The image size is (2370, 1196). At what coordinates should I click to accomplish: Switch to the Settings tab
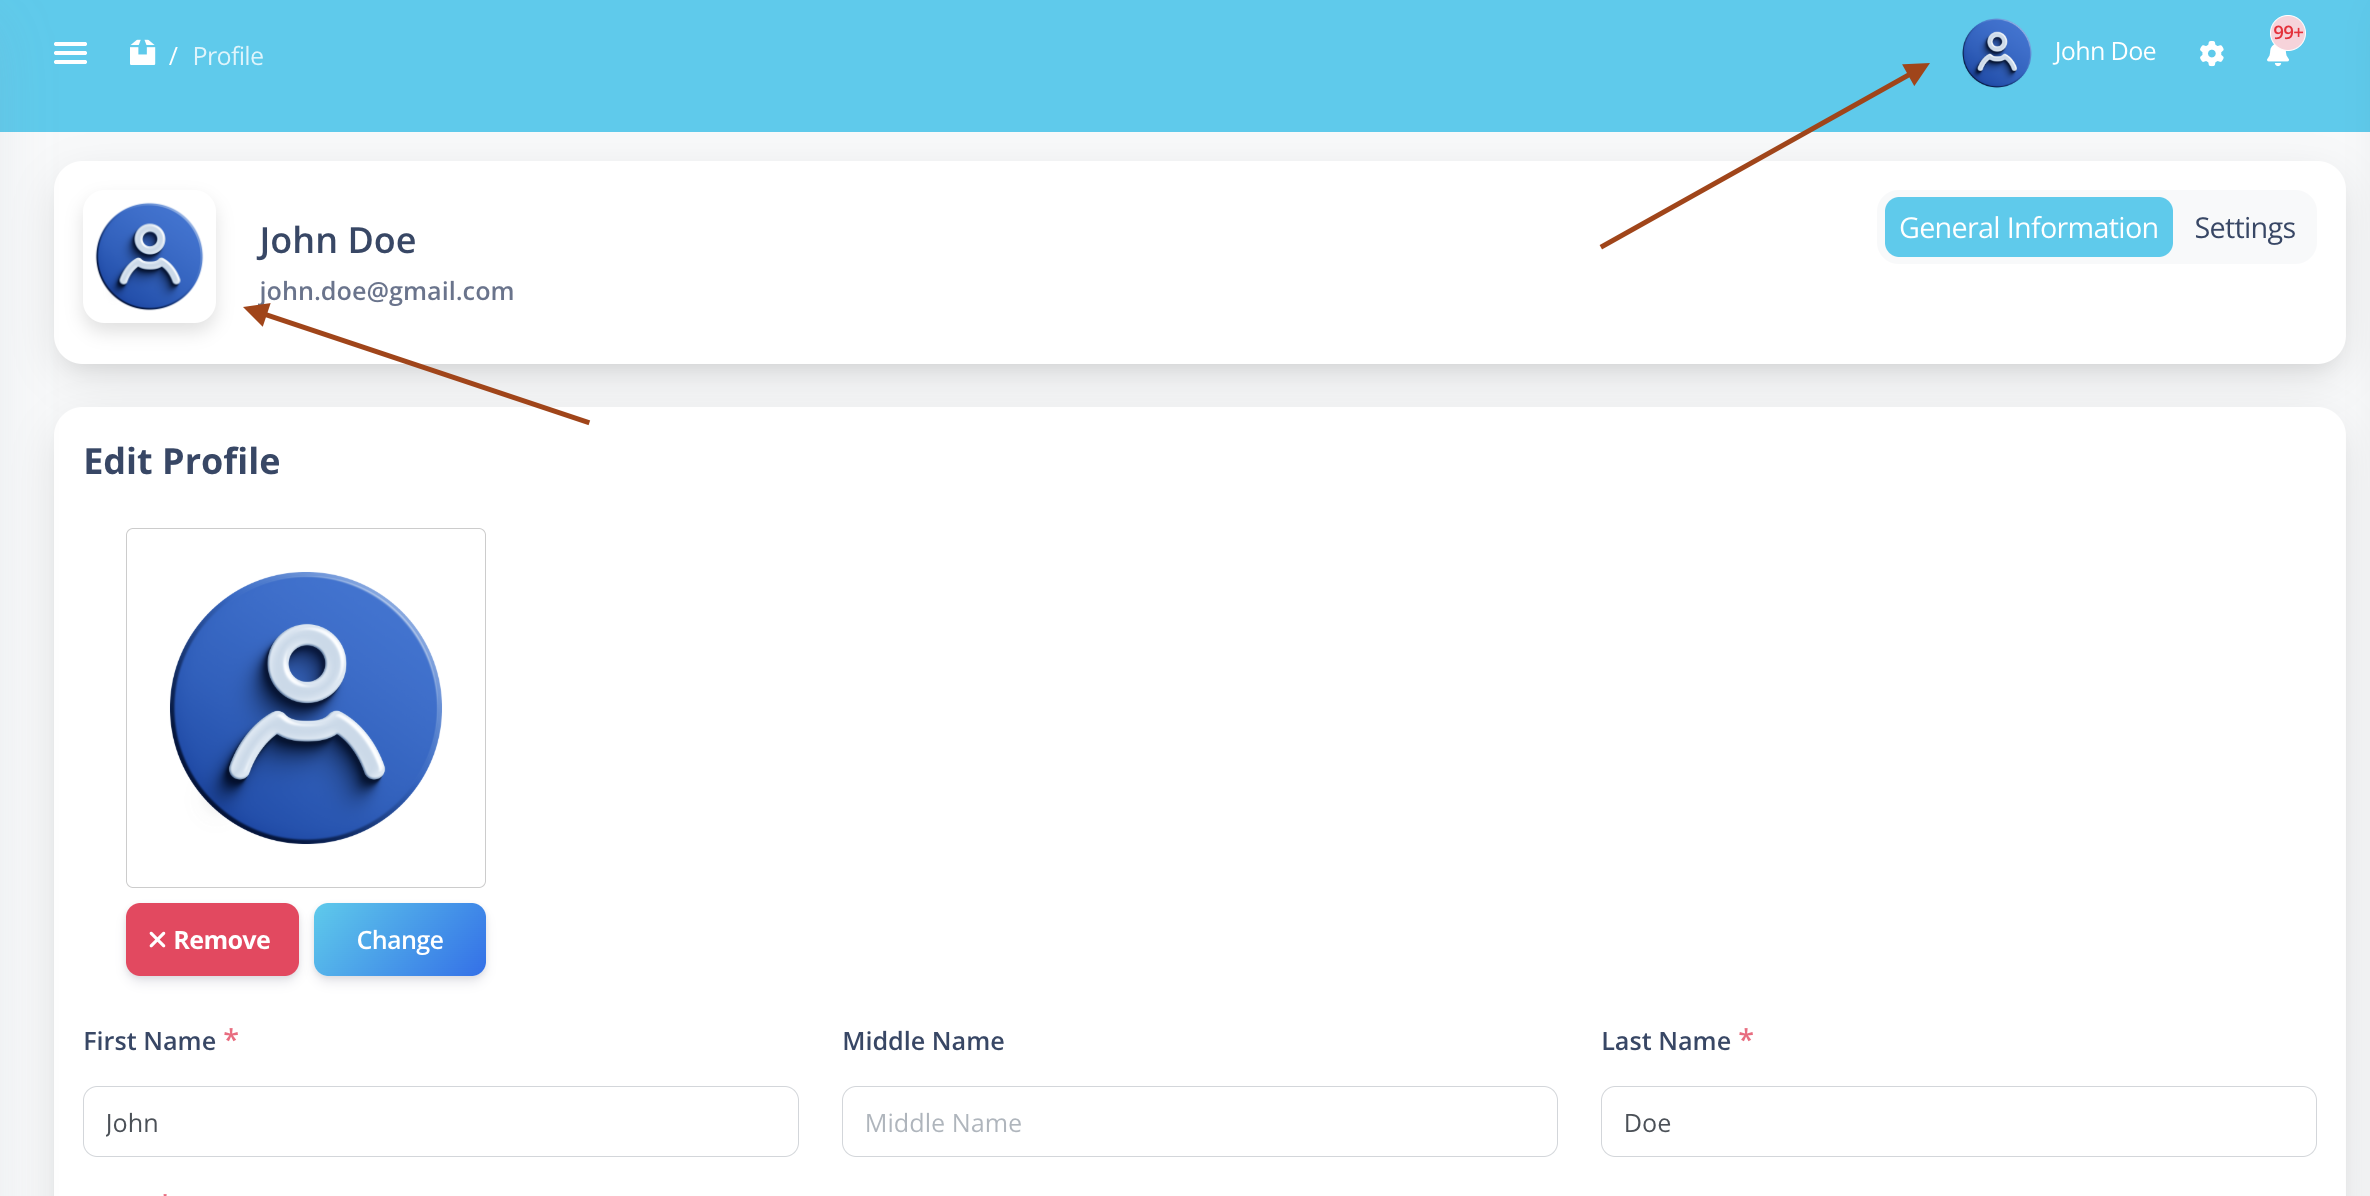(2244, 227)
